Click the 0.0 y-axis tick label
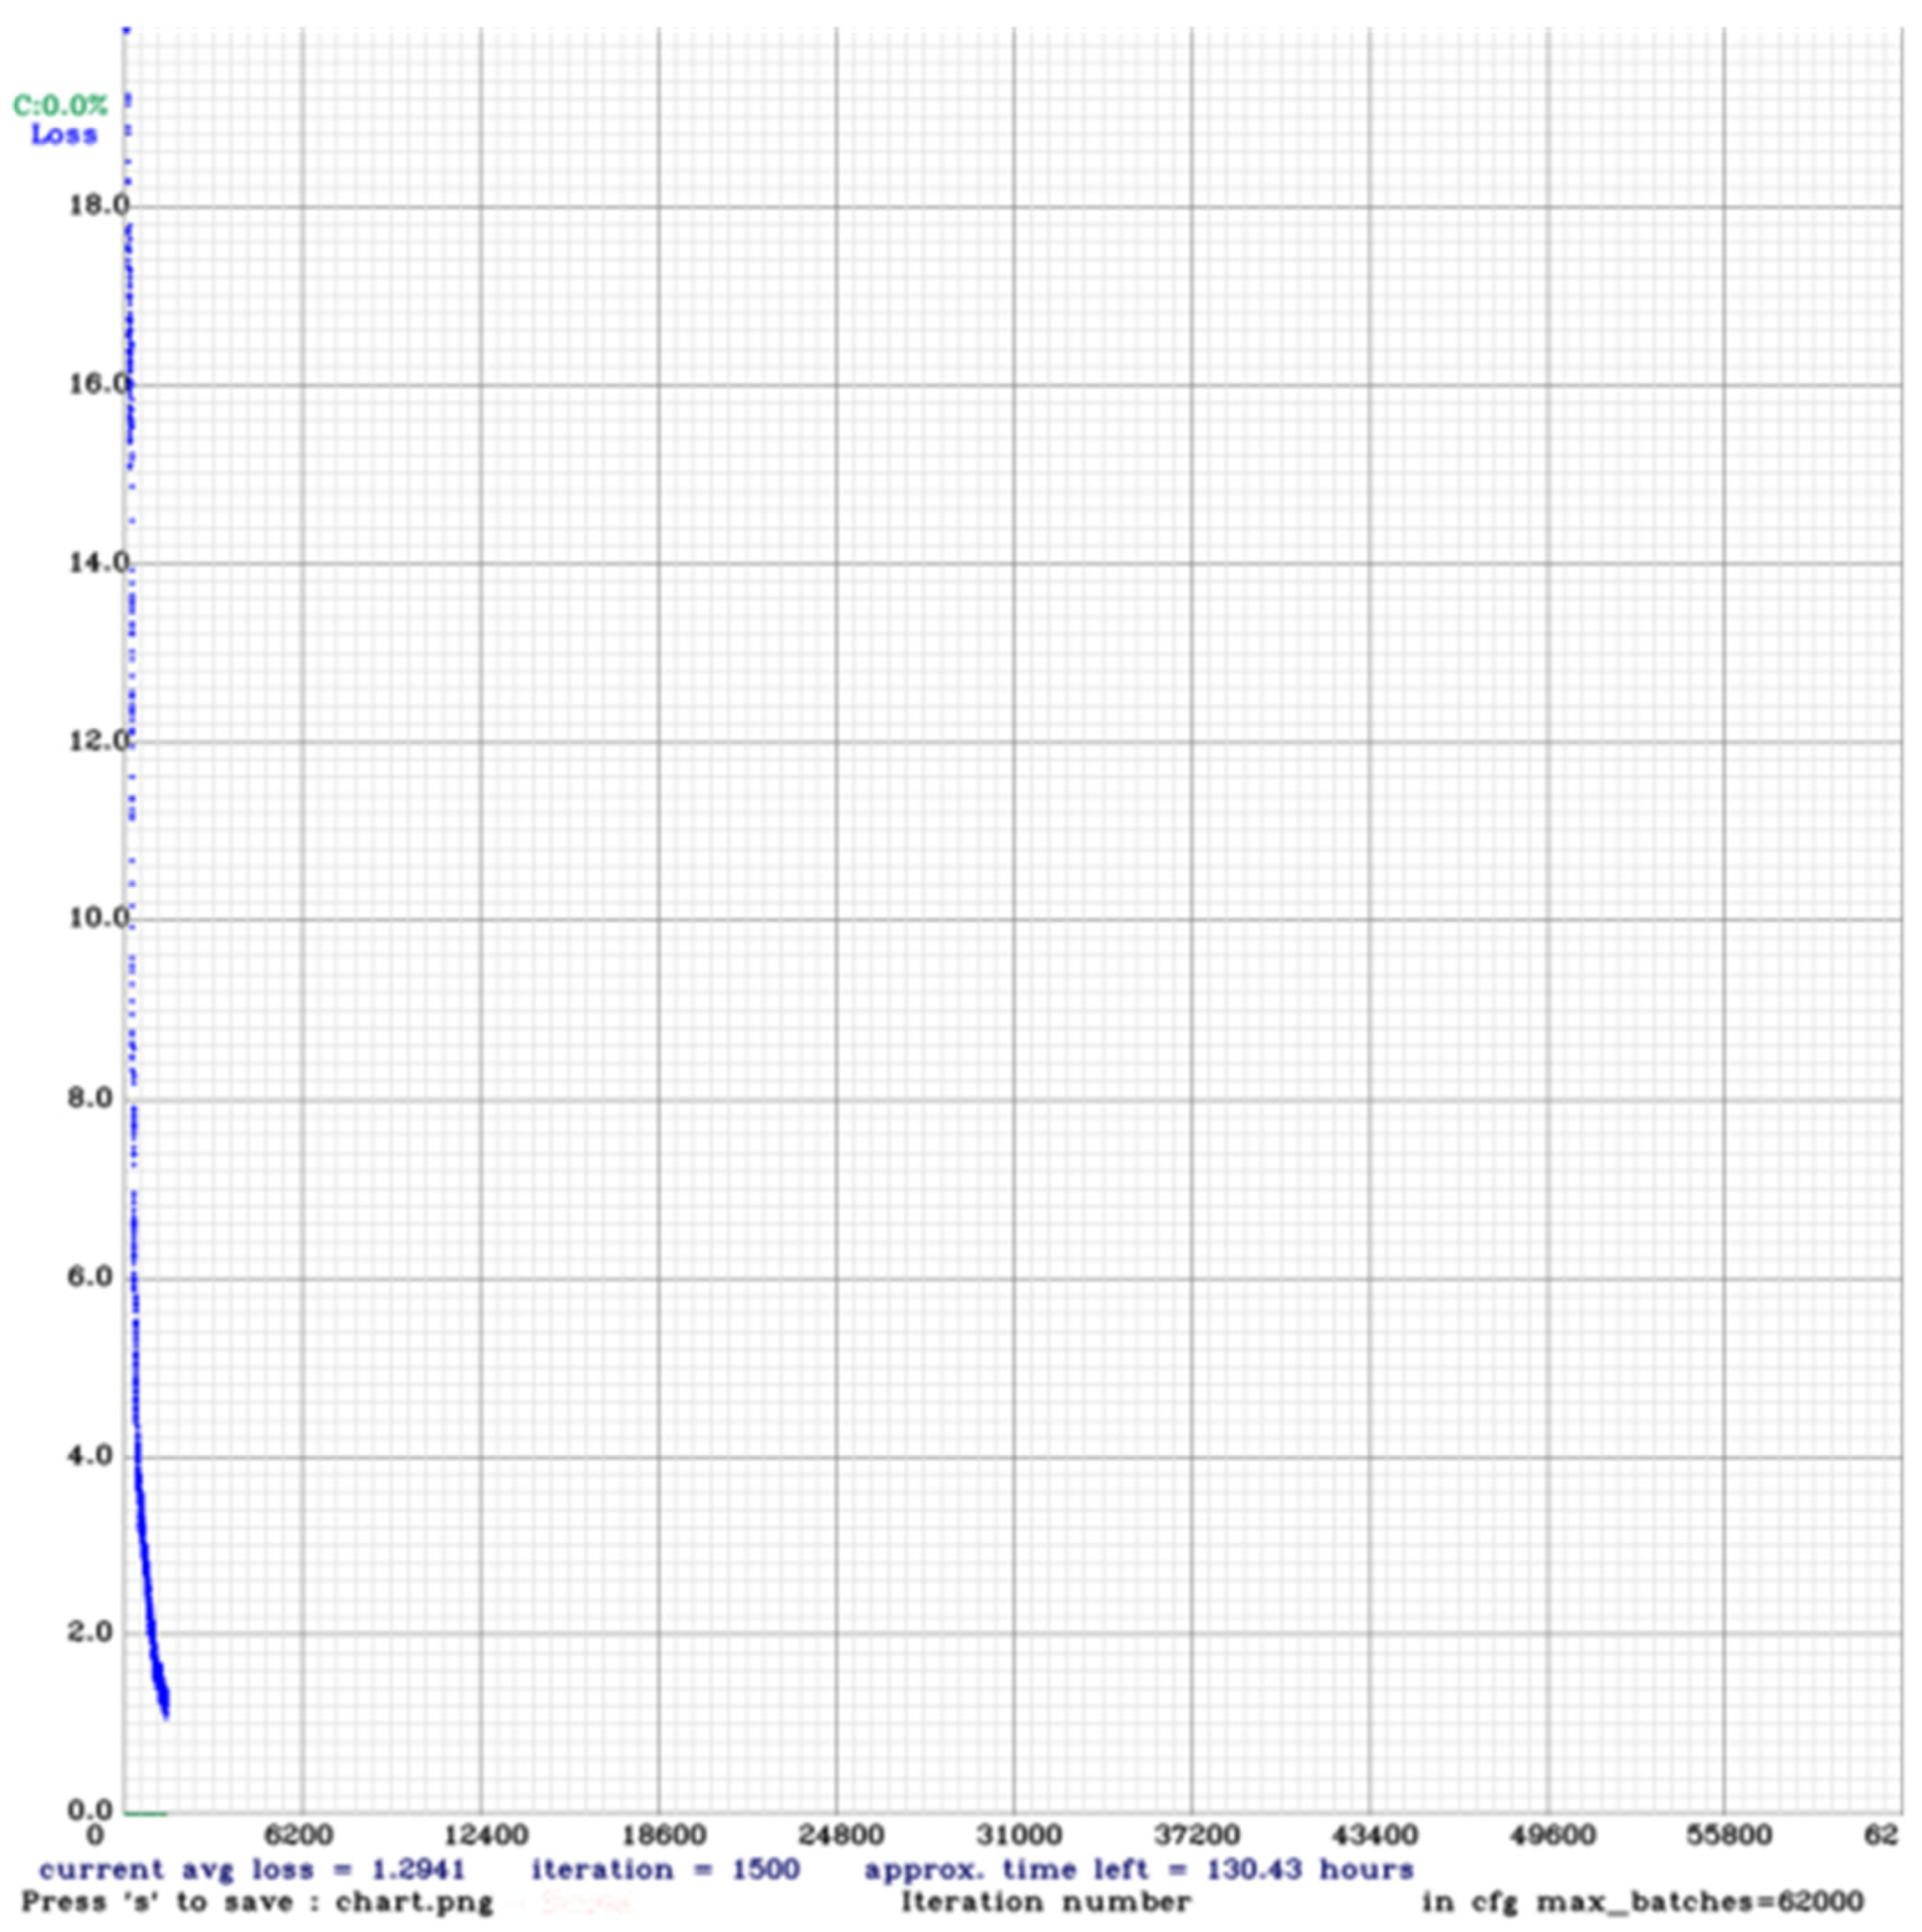 [90, 1810]
